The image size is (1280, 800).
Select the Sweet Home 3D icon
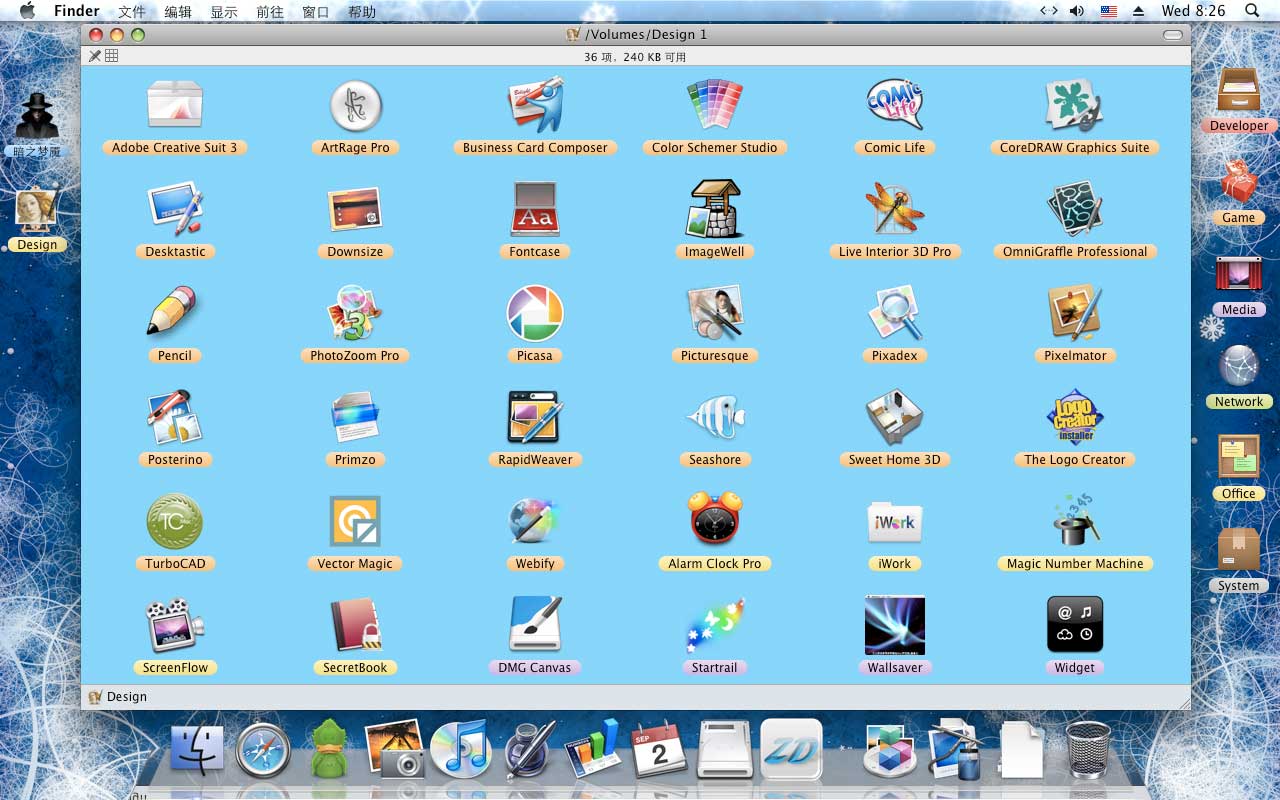(895, 417)
